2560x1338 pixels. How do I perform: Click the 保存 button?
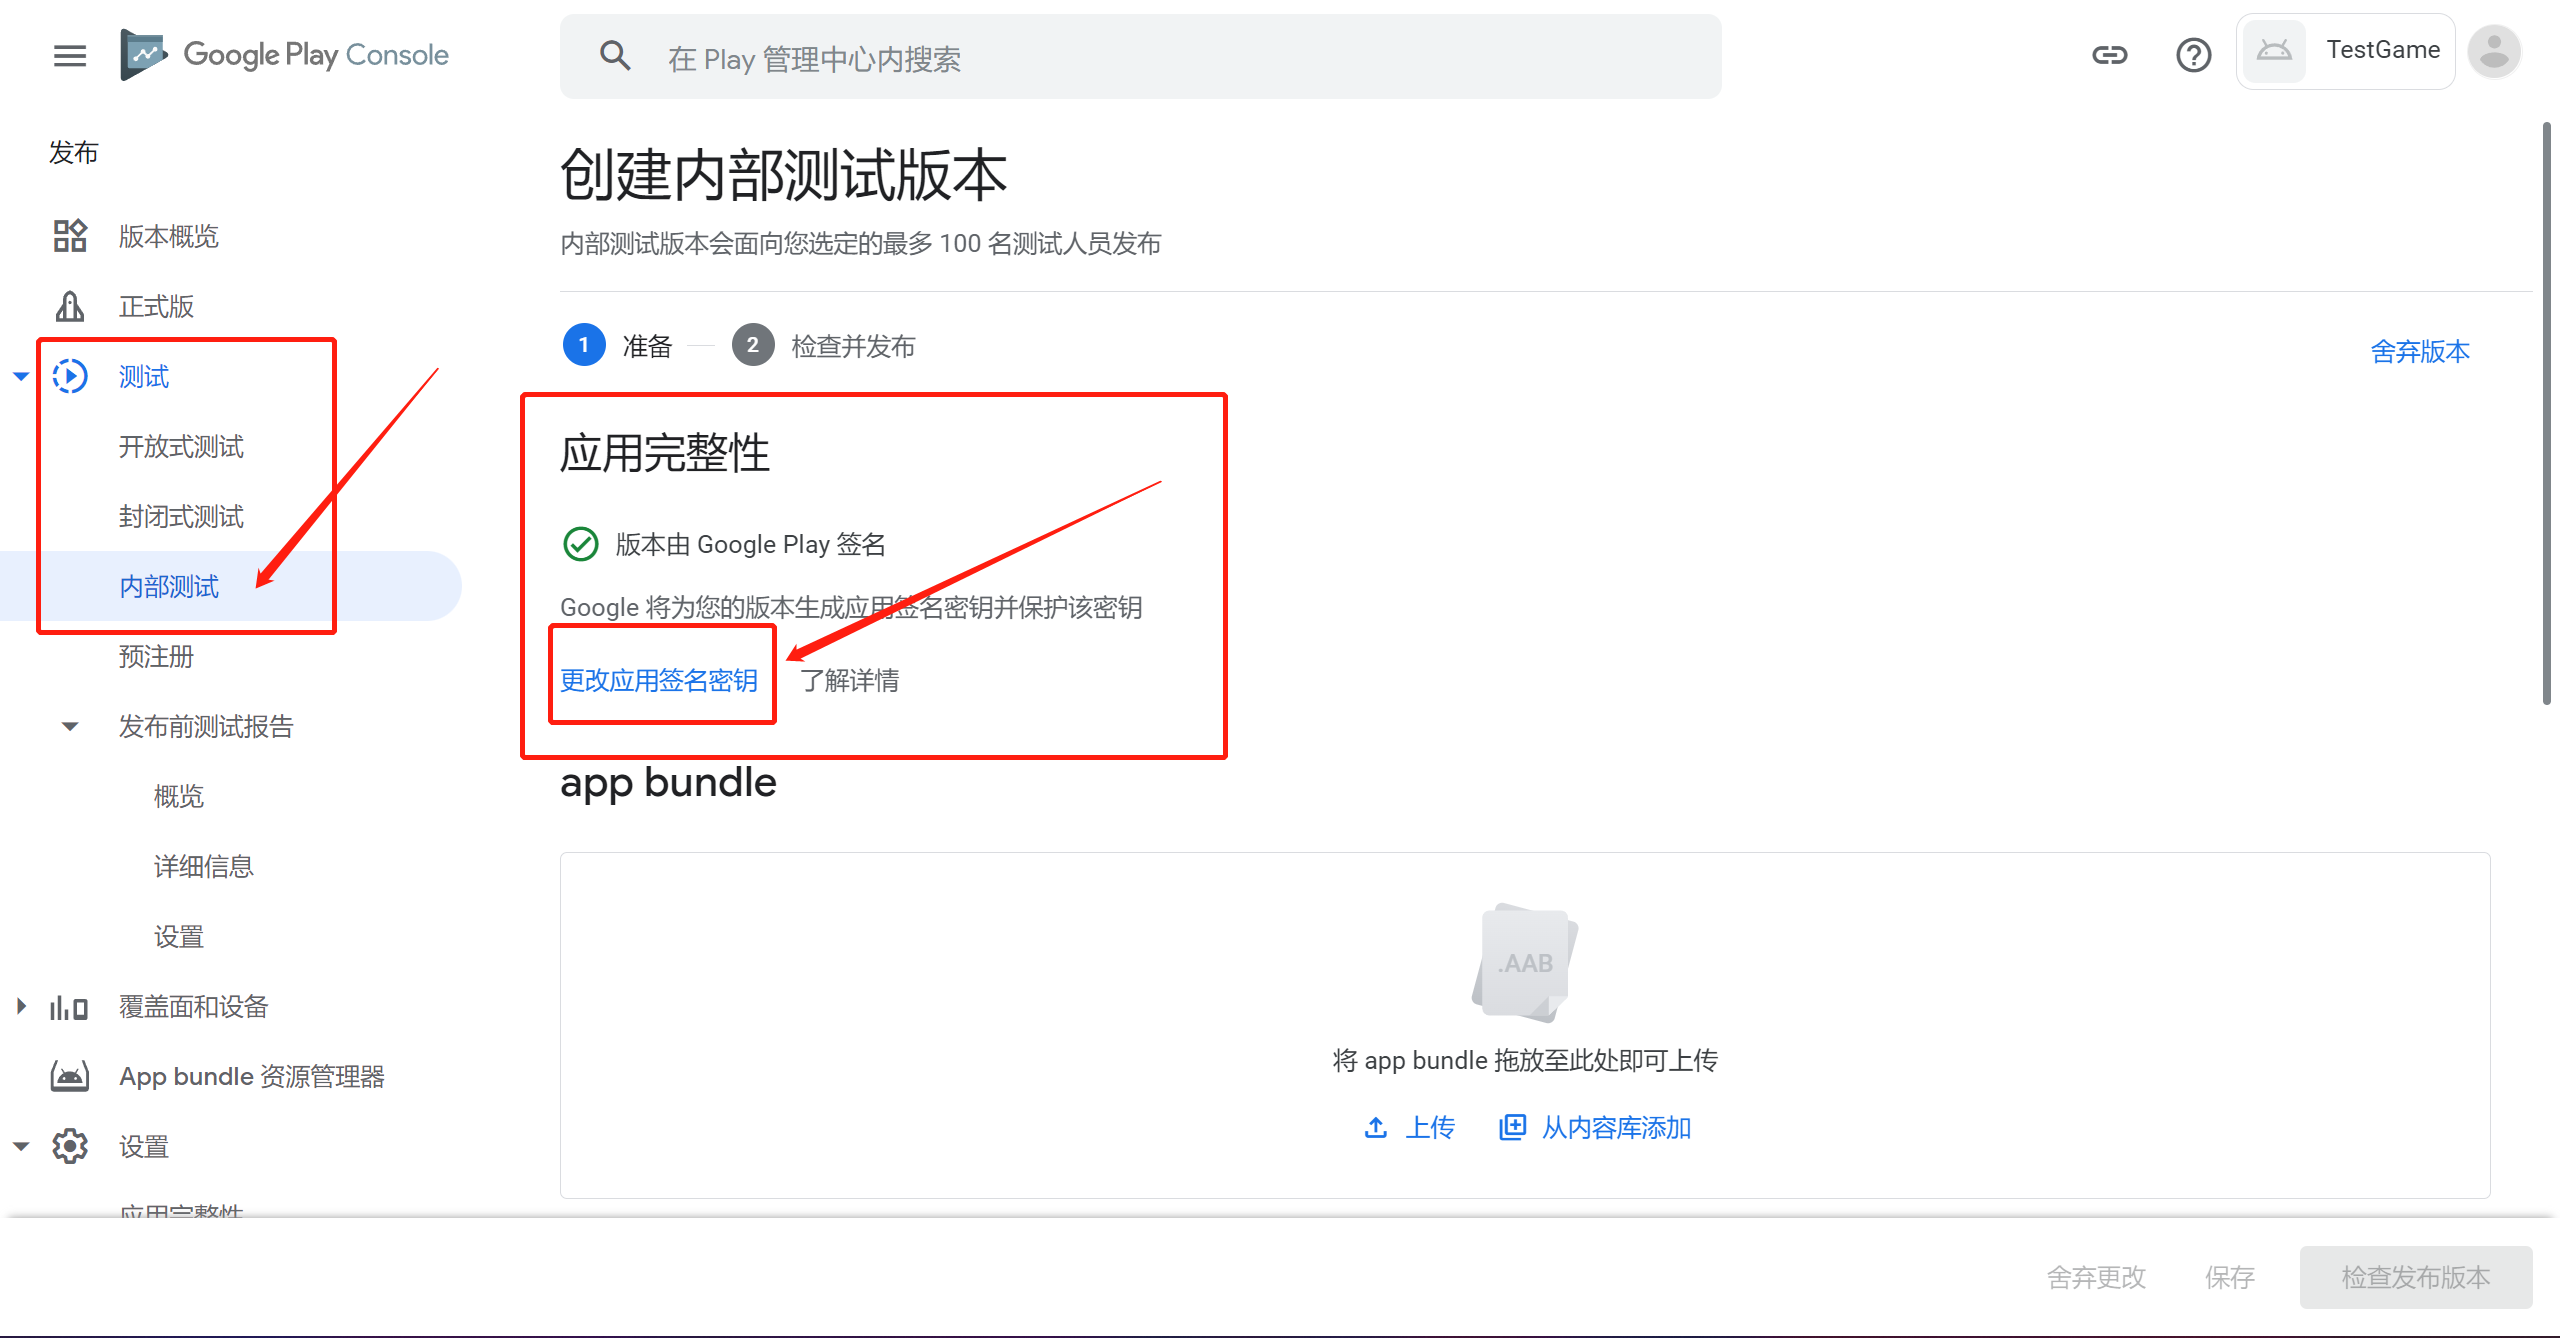point(2230,1277)
